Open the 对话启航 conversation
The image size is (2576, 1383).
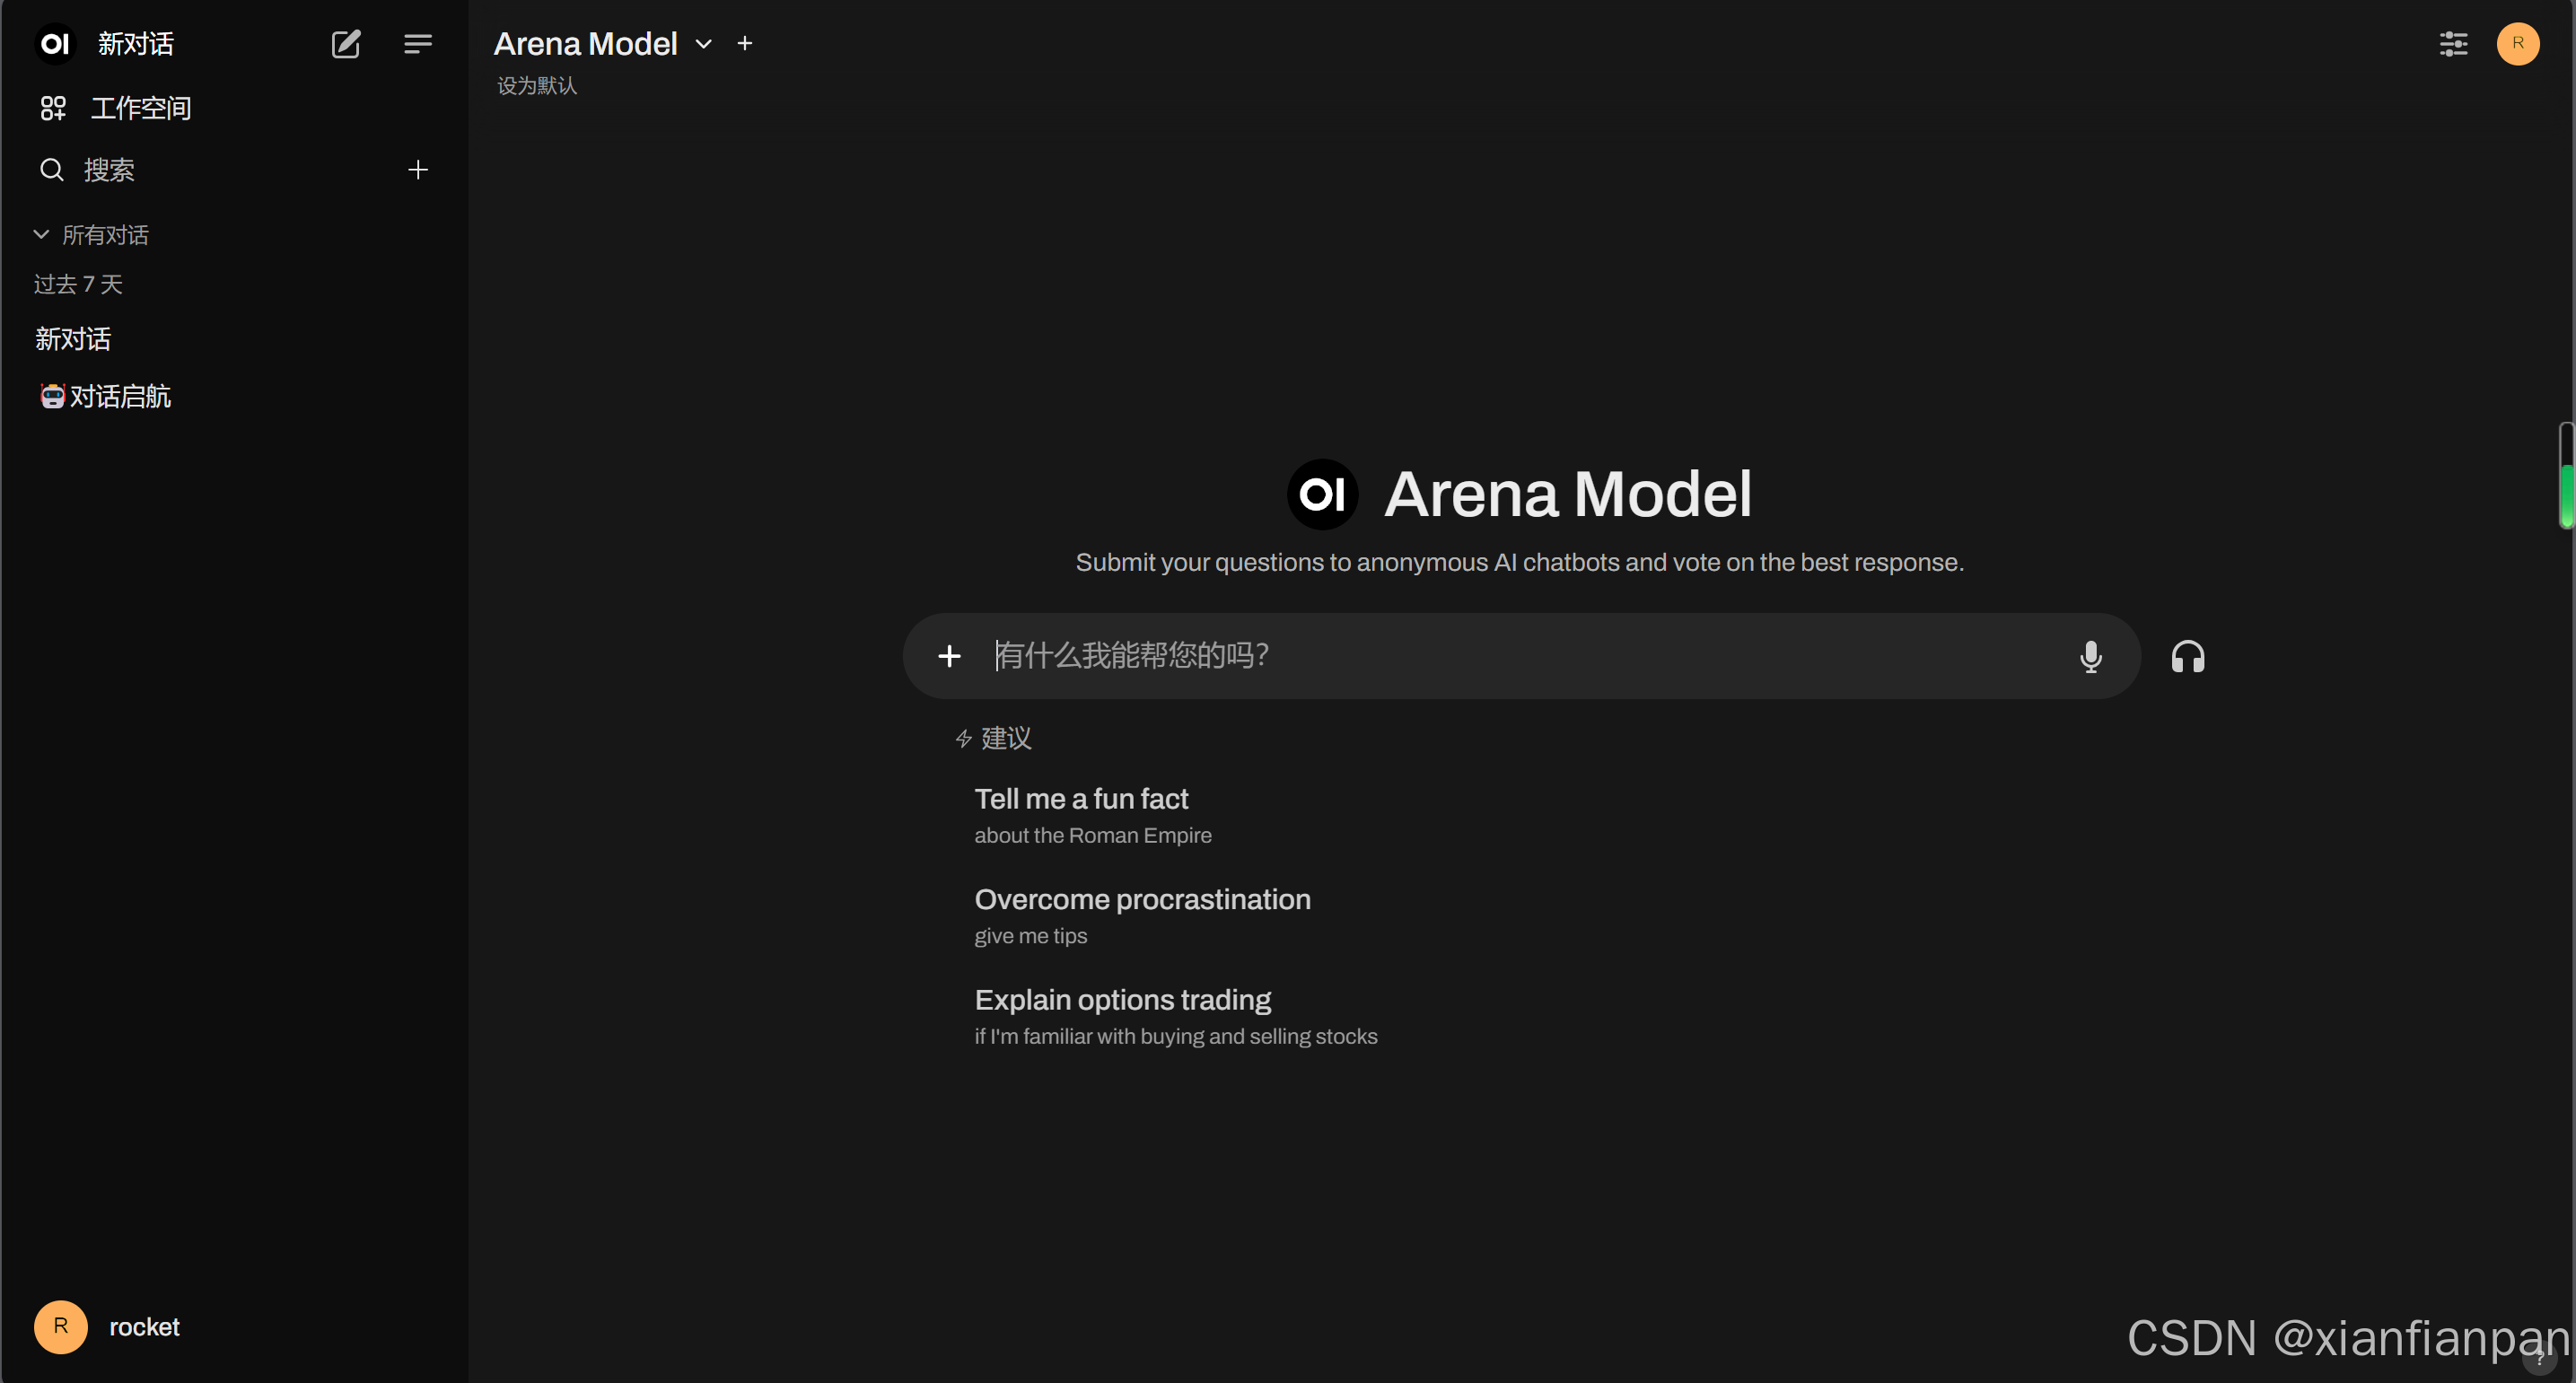click(x=120, y=396)
